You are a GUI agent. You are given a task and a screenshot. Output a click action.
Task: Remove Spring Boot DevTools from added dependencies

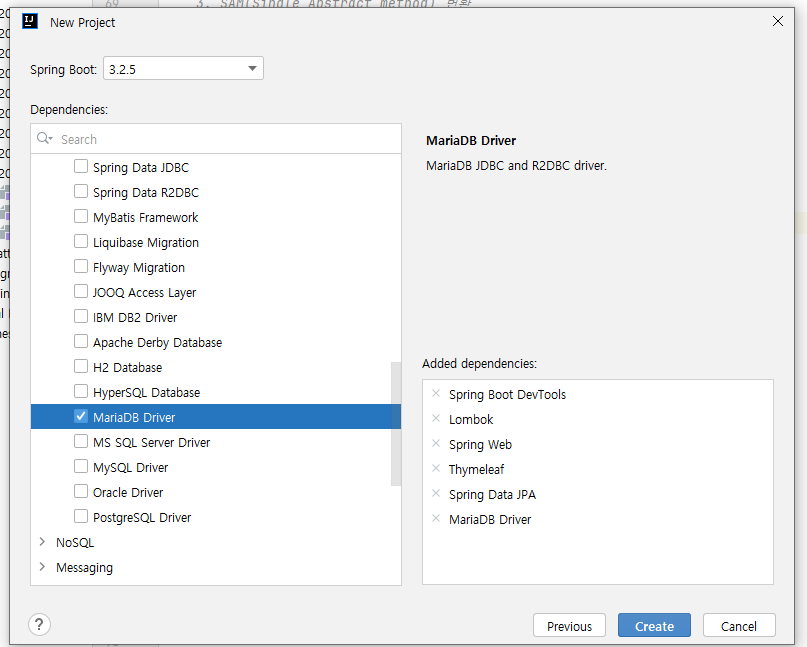pos(436,394)
